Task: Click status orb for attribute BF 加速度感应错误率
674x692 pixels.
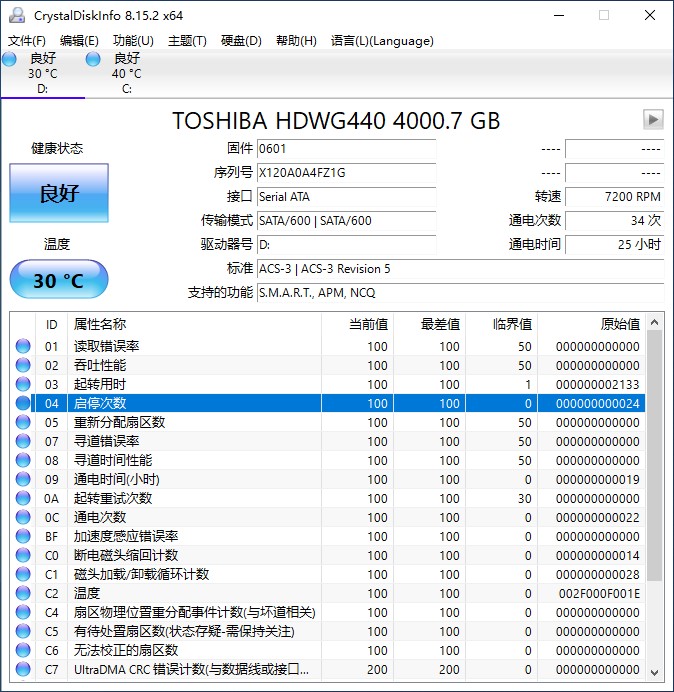Action: coord(23,536)
